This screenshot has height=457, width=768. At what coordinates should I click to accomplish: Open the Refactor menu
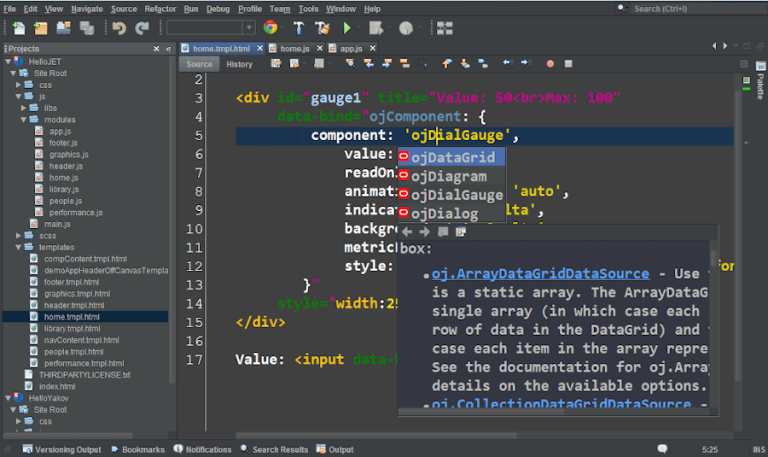point(160,8)
